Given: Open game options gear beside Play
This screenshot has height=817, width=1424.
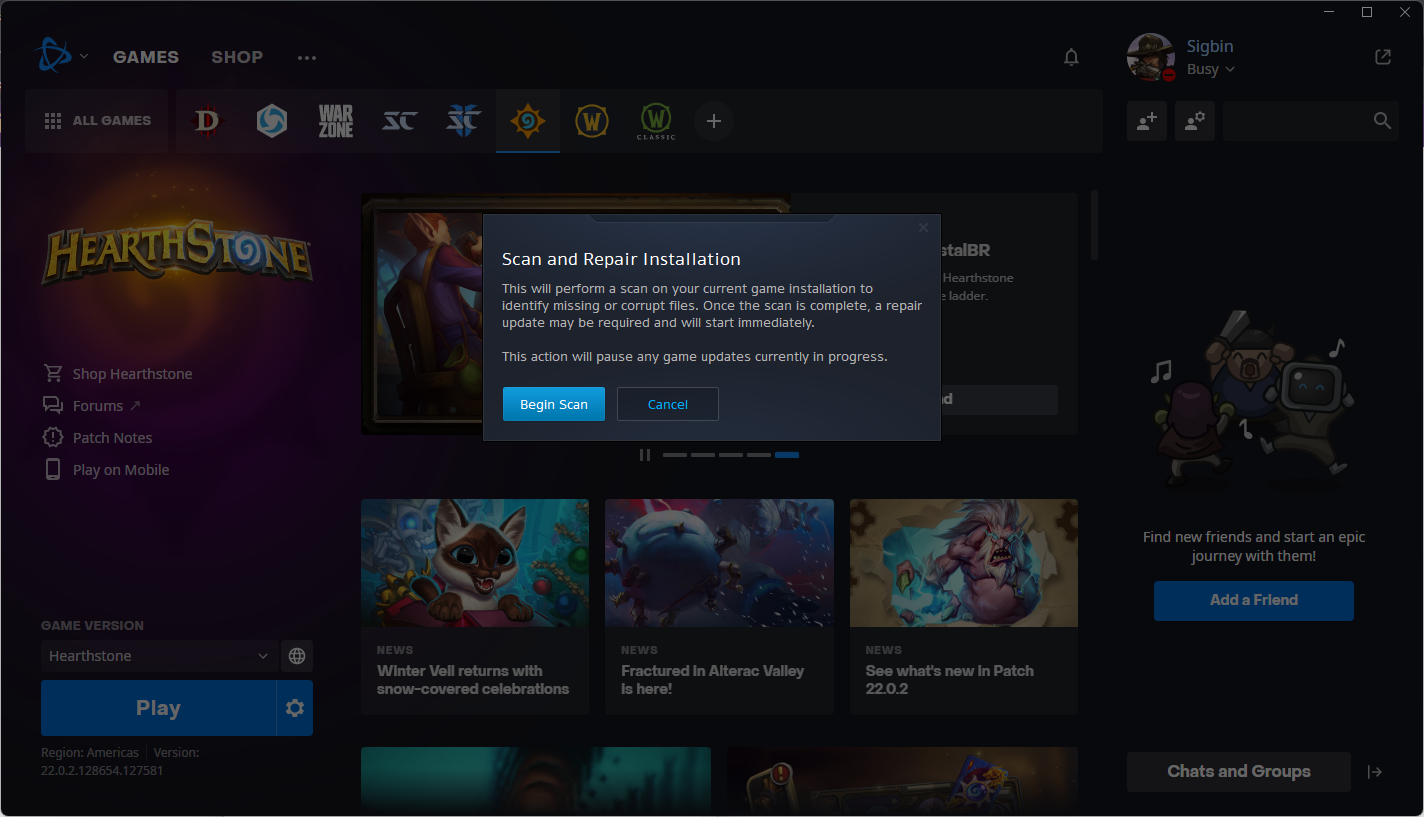Looking at the screenshot, I should point(295,708).
